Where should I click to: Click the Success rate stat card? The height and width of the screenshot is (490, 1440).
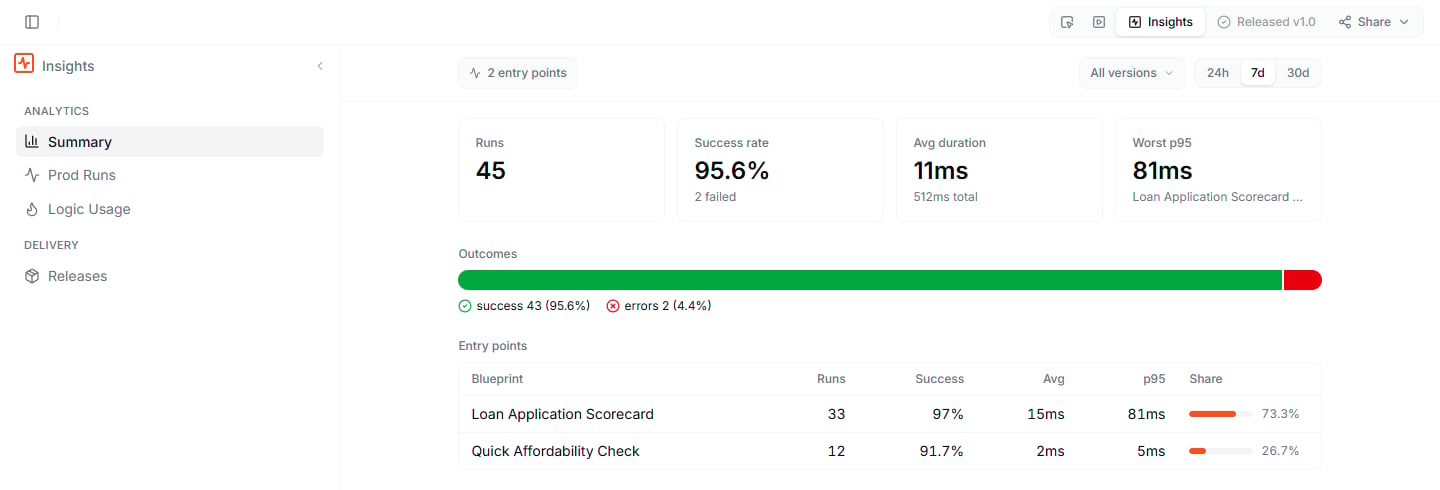pos(780,170)
